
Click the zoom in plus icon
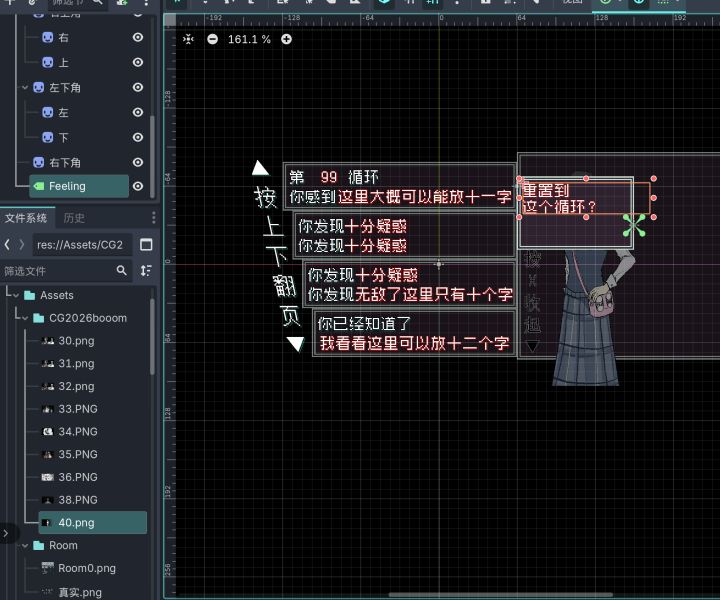pos(287,39)
